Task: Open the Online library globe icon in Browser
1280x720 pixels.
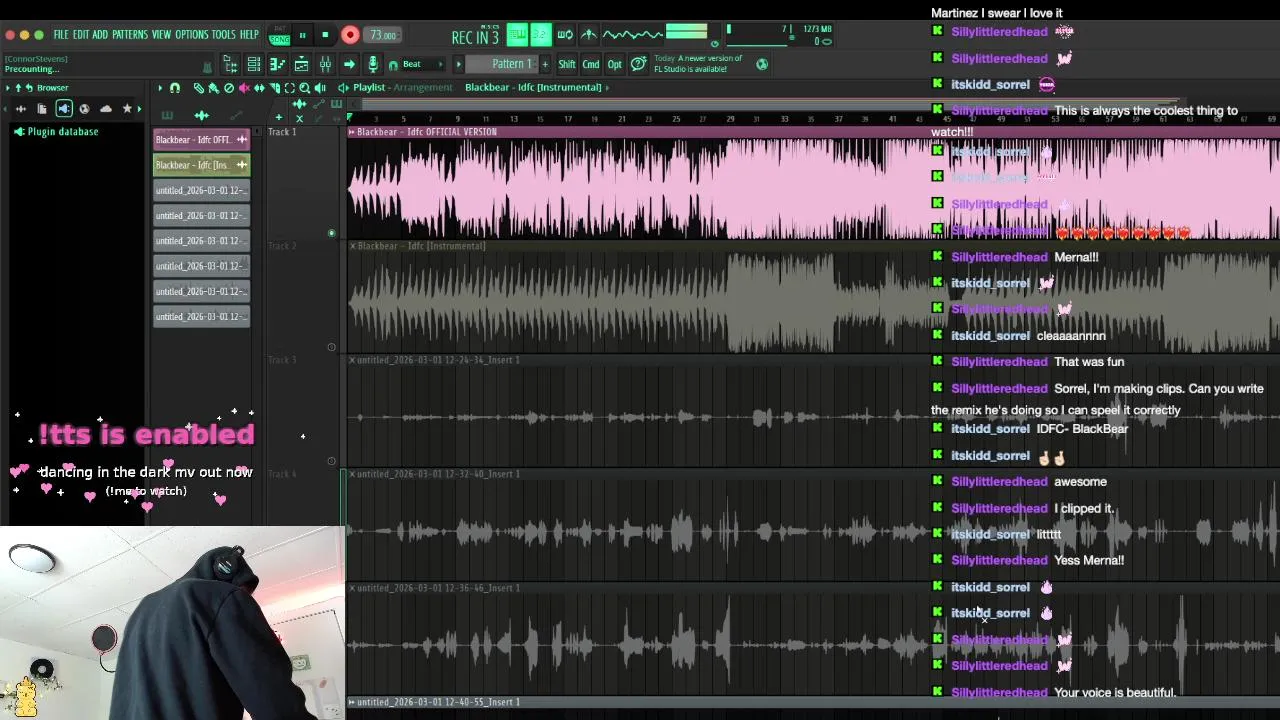Action: coord(84,109)
